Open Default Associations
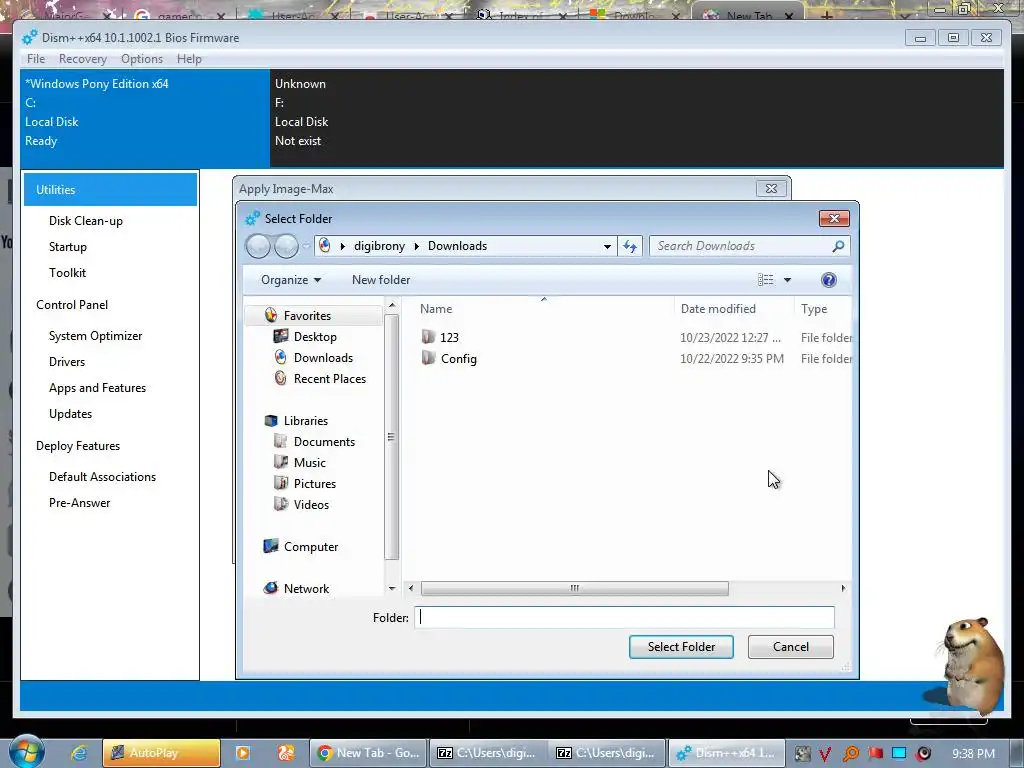Screen dimensions: 1024x768 tap(103, 477)
